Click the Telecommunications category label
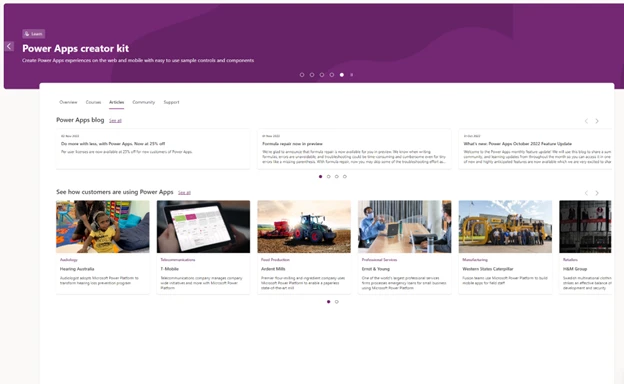Image resolution: width=624 pixels, height=384 pixels. pos(178,260)
